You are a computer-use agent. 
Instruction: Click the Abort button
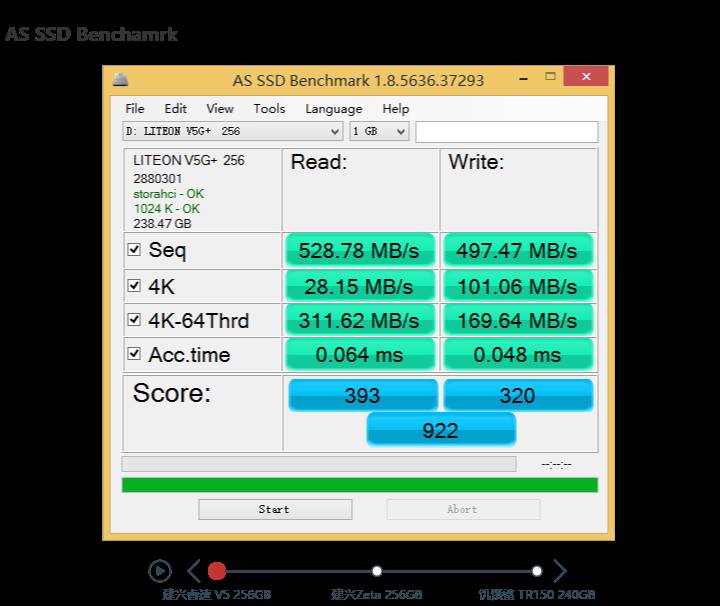(x=463, y=510)
